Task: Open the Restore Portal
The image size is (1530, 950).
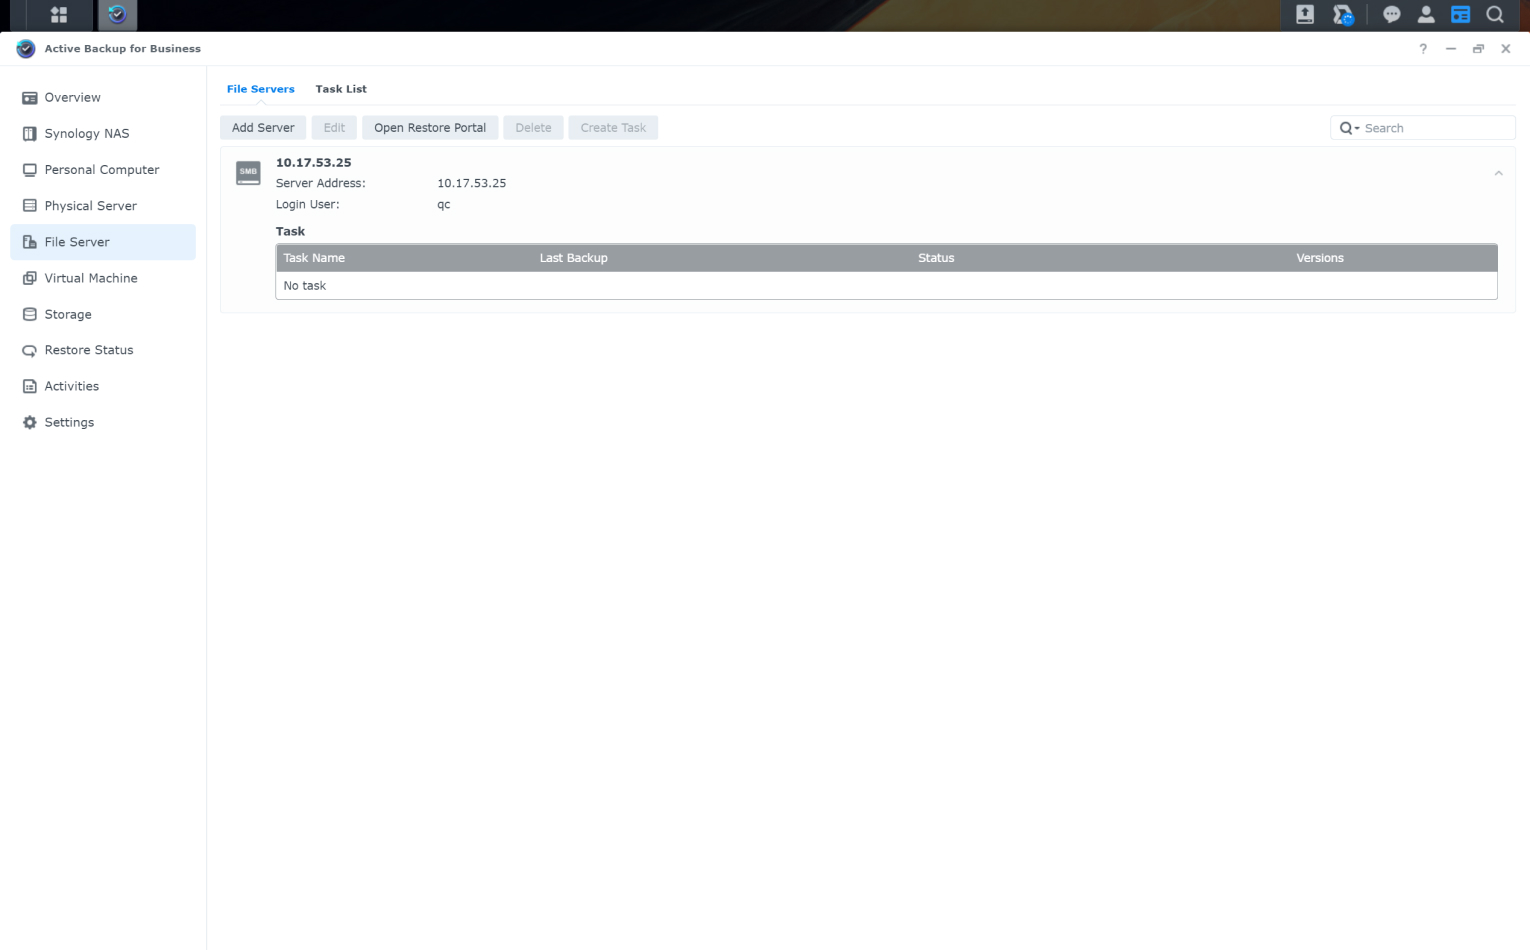Action: click(x=429, y=127)
